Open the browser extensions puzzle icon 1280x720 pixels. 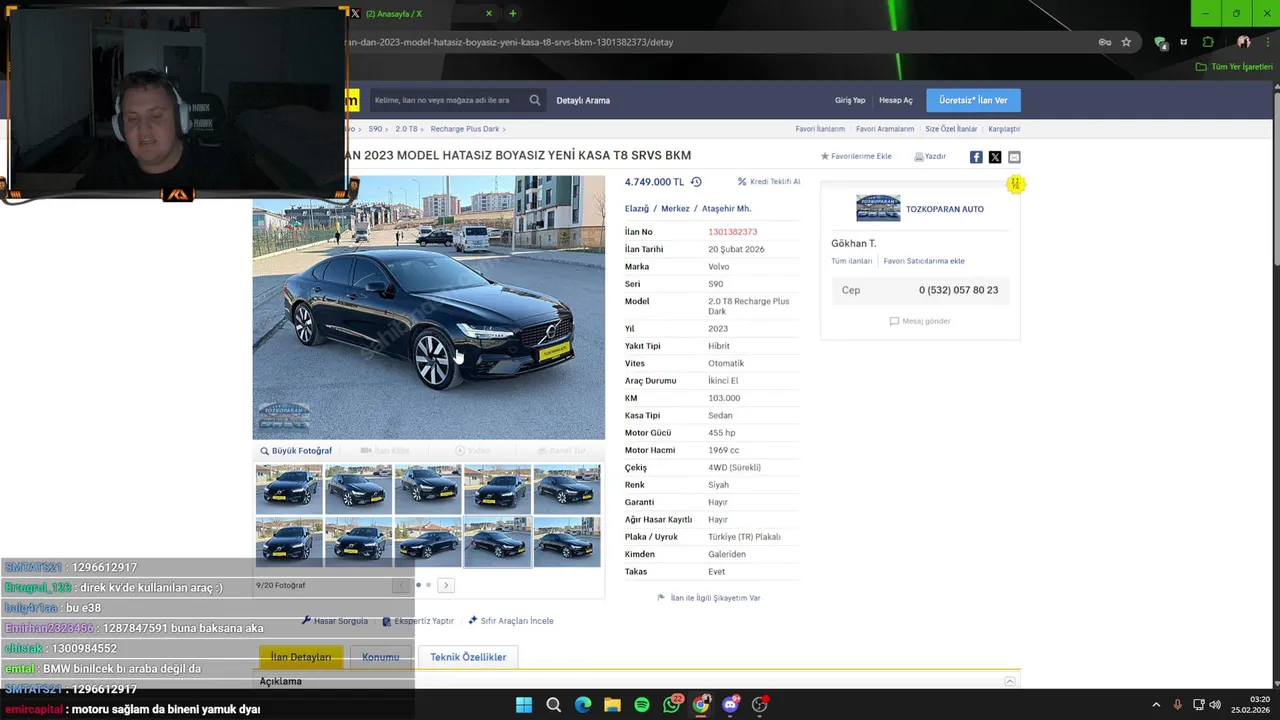click(1208, 42)
